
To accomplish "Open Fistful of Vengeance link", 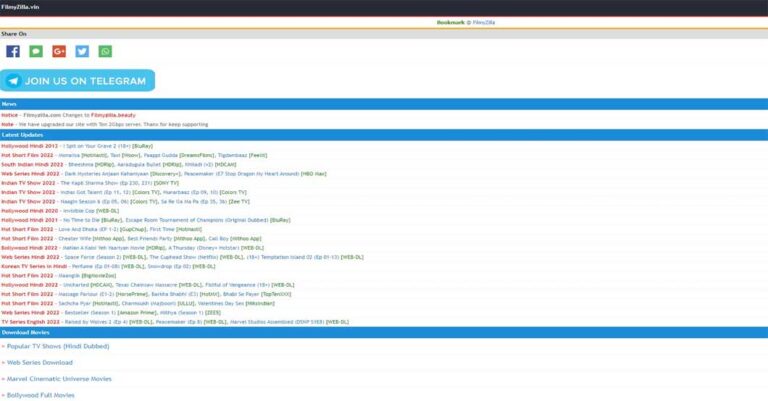I will point(238,285).
